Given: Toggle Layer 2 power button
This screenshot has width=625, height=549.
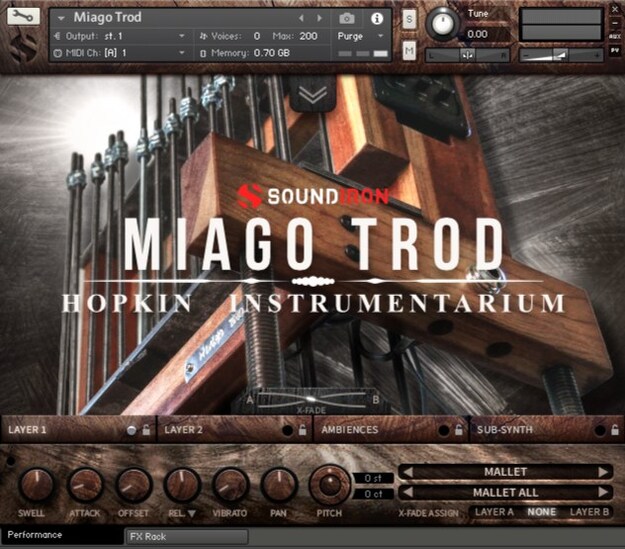Looking at the screenshot, I should [287, 430].
